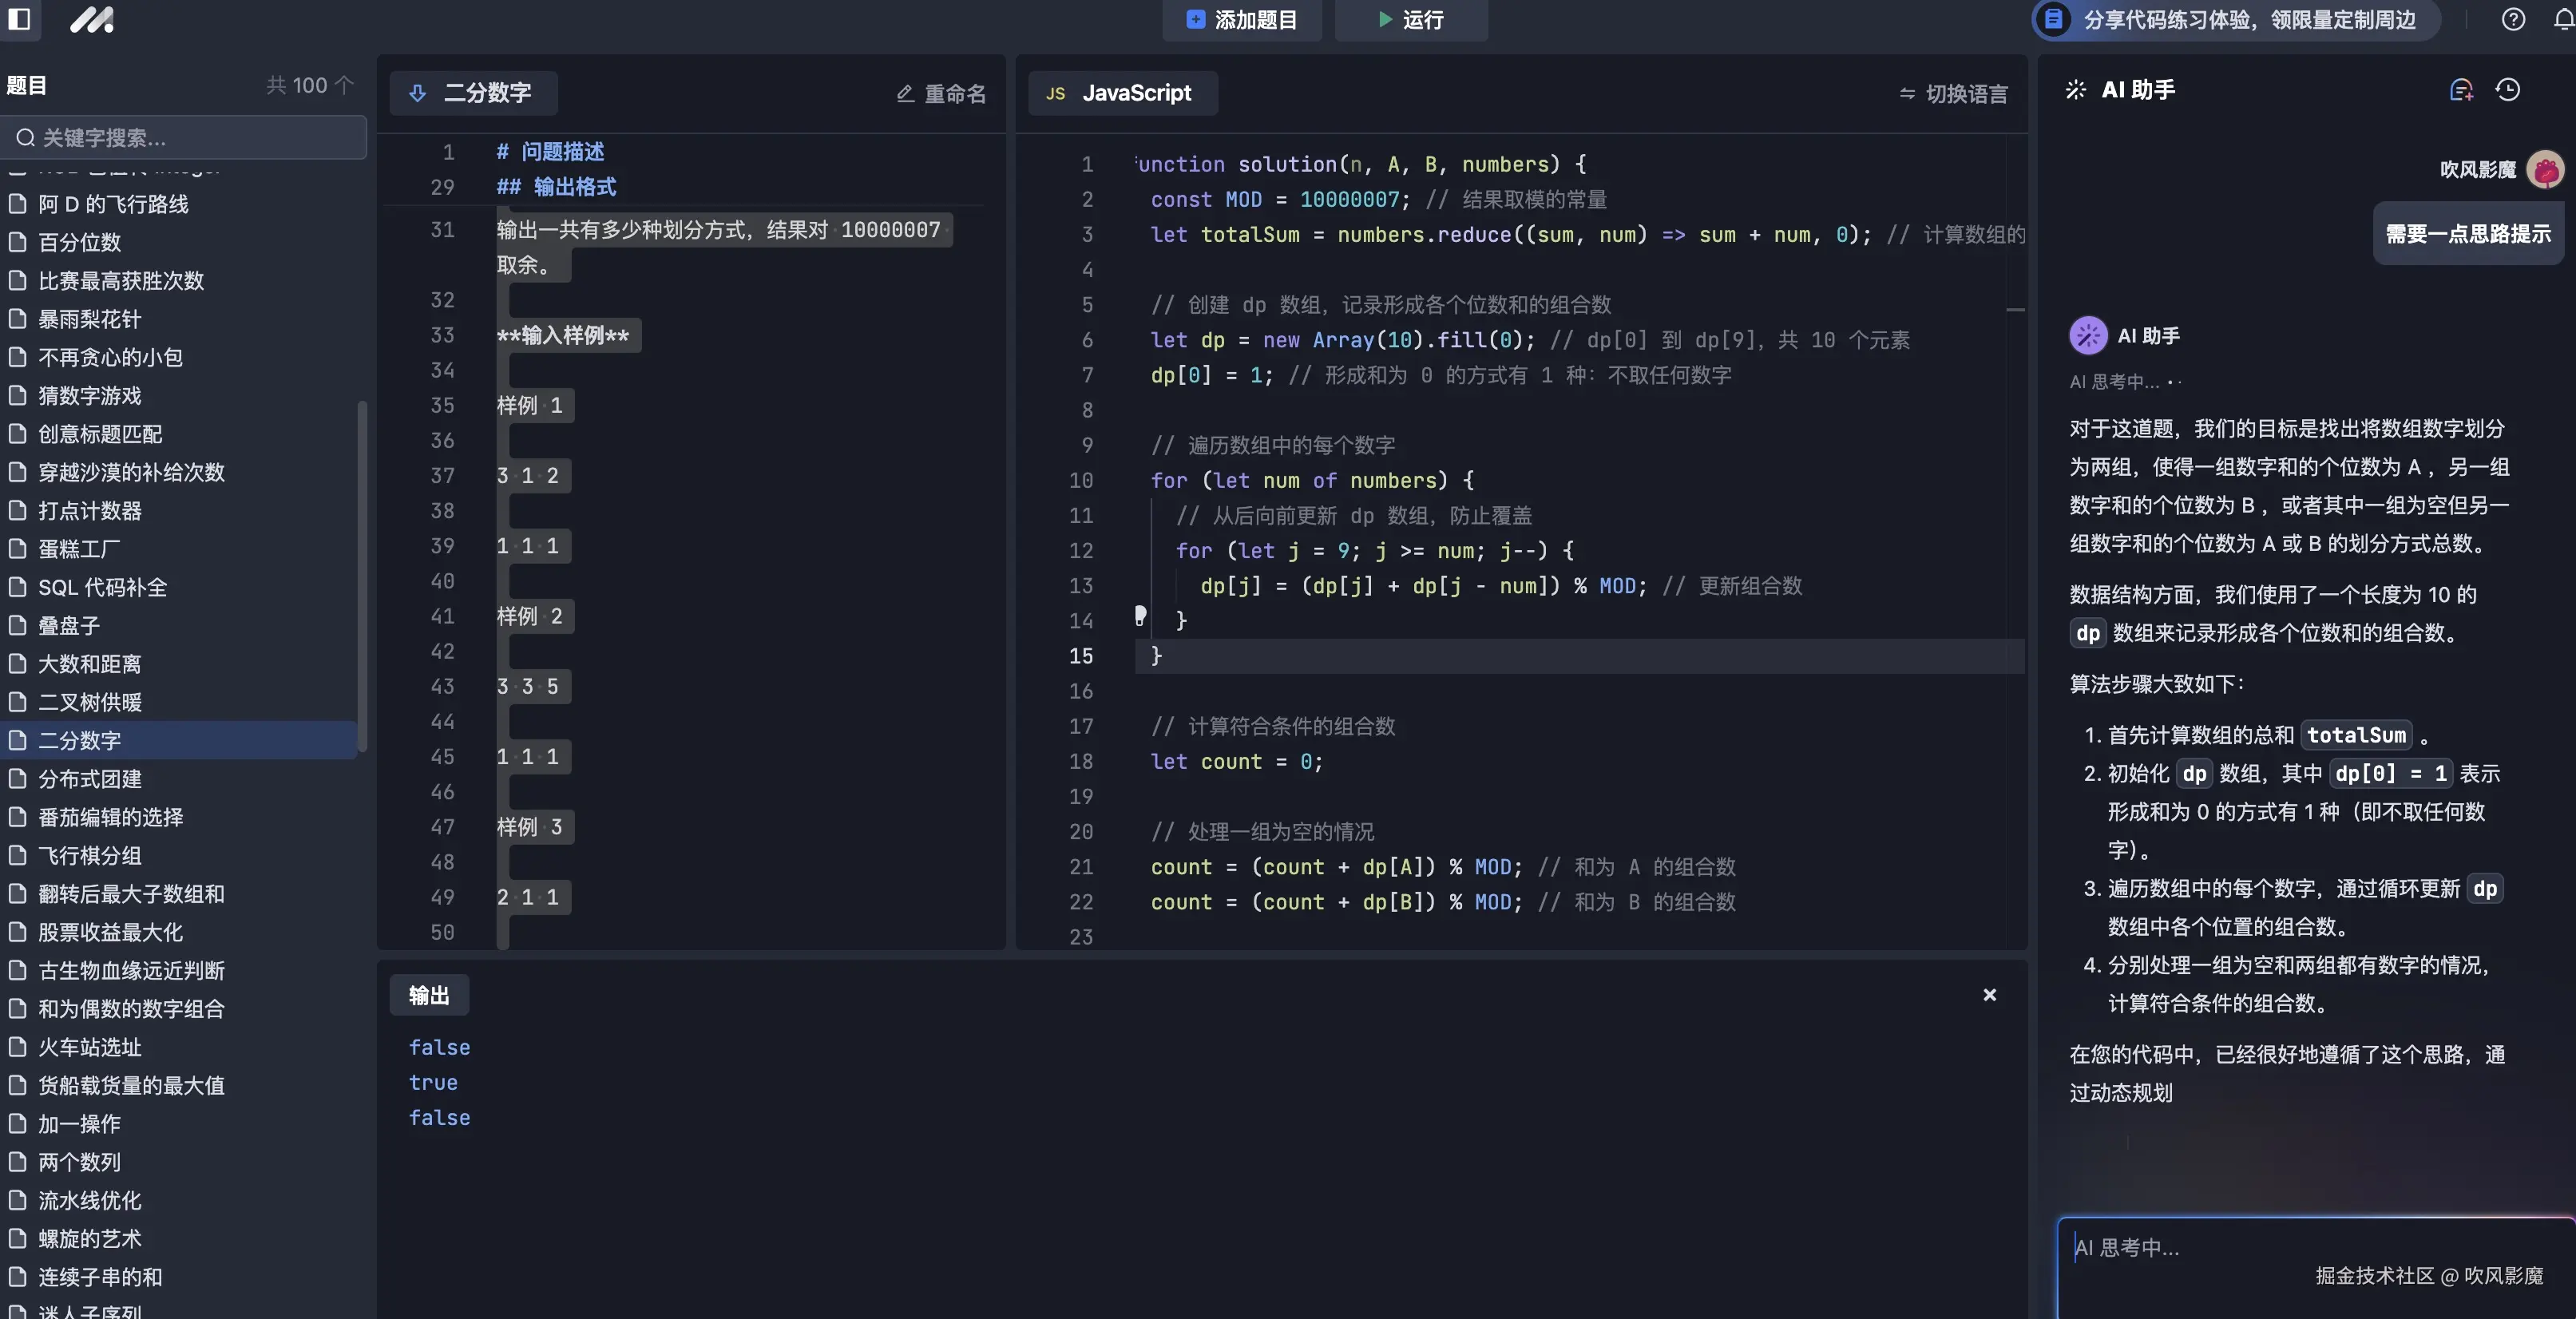Click the app logo in top bar
This screenshot has width=2576, height=1319.
91,20
